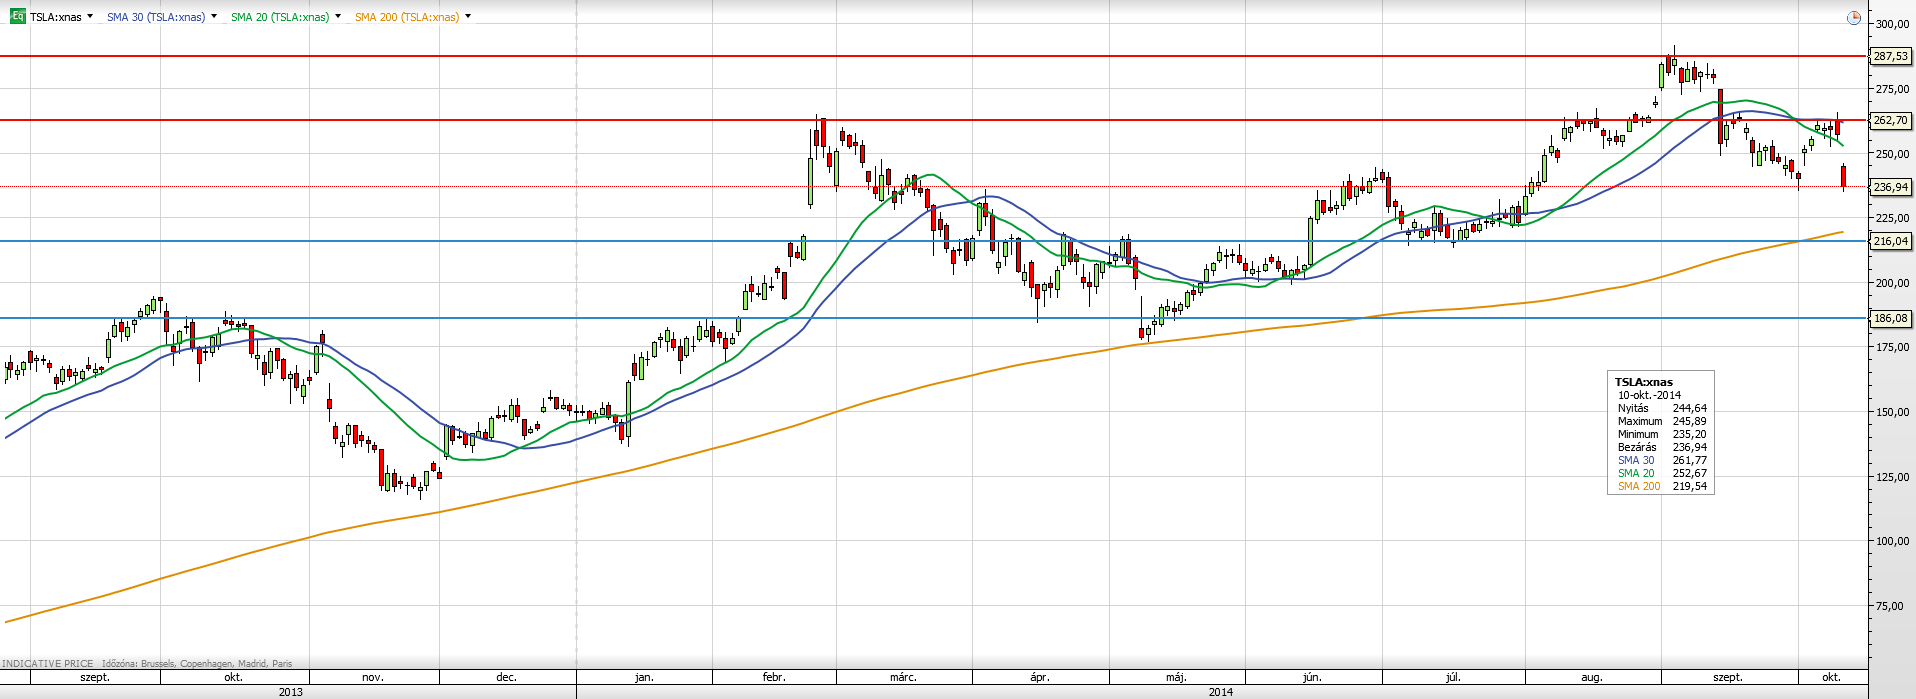Screen dimensions: 1916x699
Task: Click the Időzóna timezone text
Action: (x=197, y=664)
